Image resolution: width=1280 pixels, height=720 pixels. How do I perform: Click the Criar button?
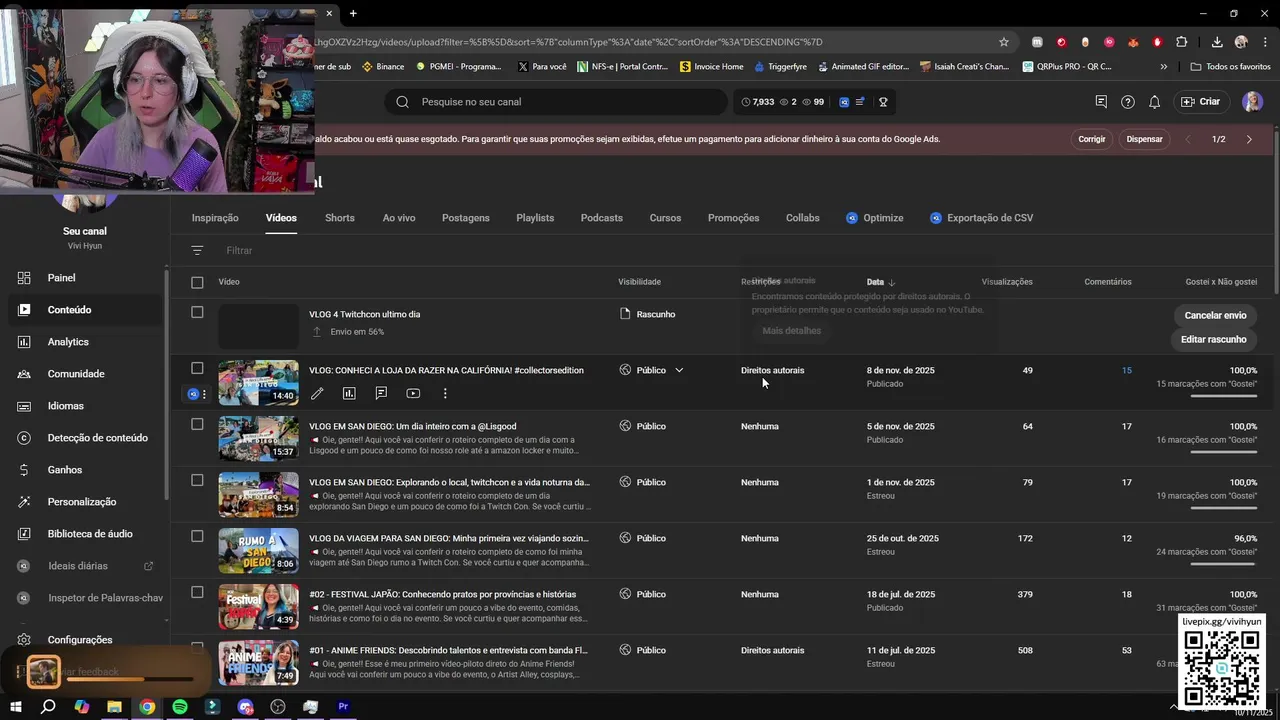point(1201,102)
